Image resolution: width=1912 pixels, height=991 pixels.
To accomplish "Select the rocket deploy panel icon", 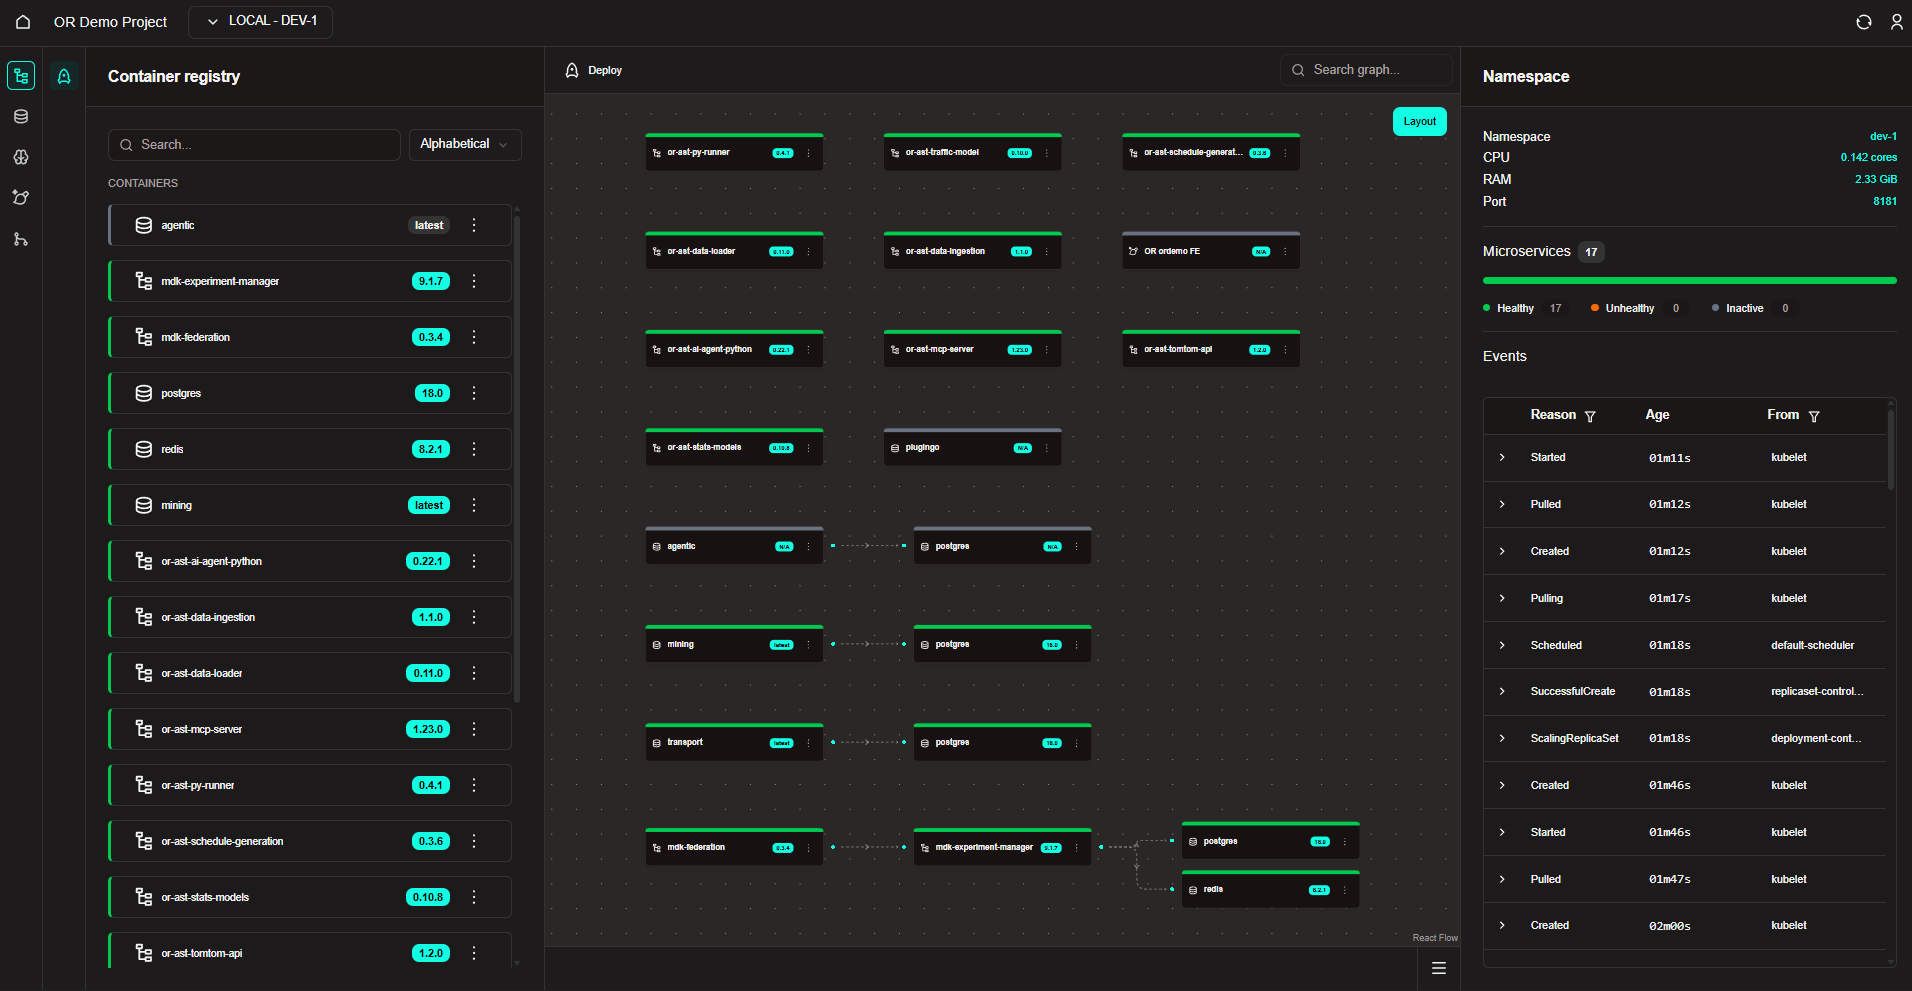I will 64,76.
